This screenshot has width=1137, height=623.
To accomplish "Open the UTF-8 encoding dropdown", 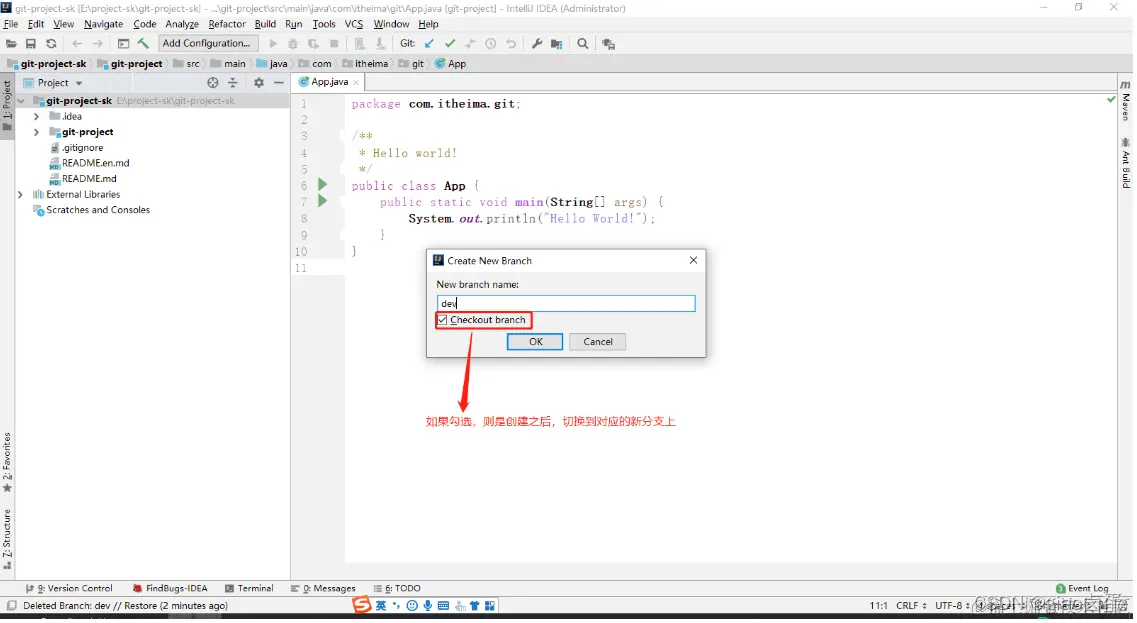I will click(951, 606).
